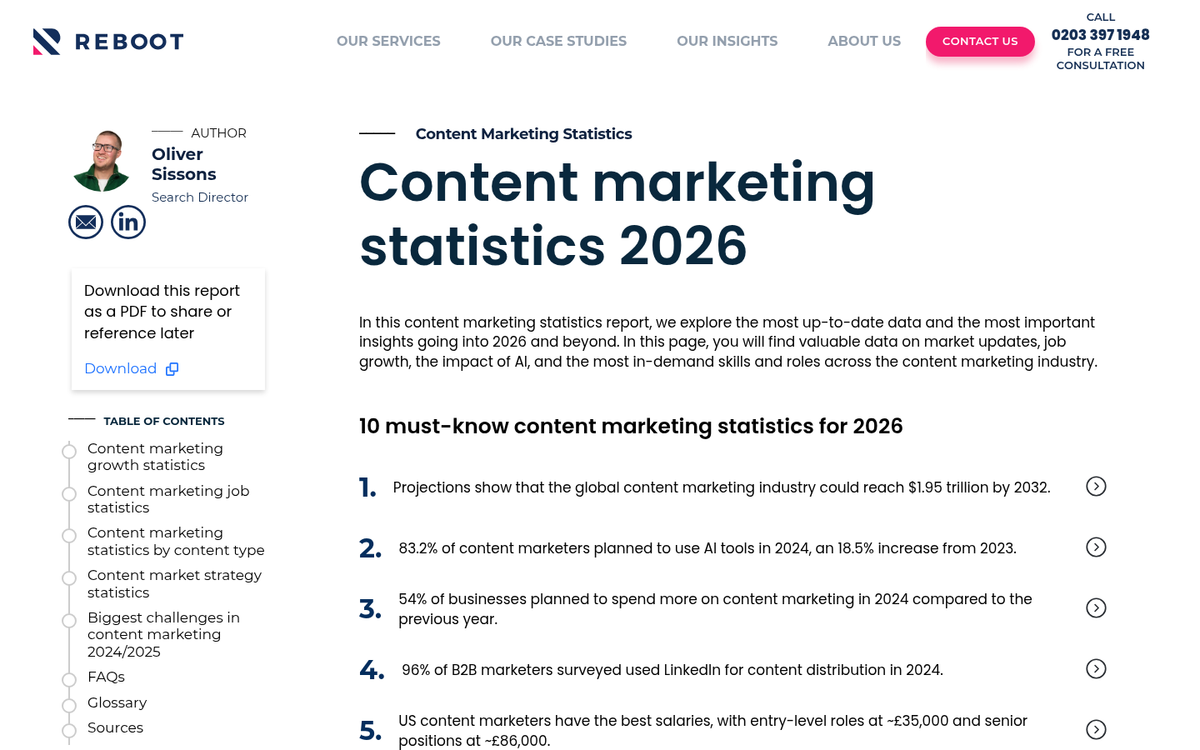Open the Our Services menu
This screenshot has width=1200, height=750.
click(x=388, y=41)
